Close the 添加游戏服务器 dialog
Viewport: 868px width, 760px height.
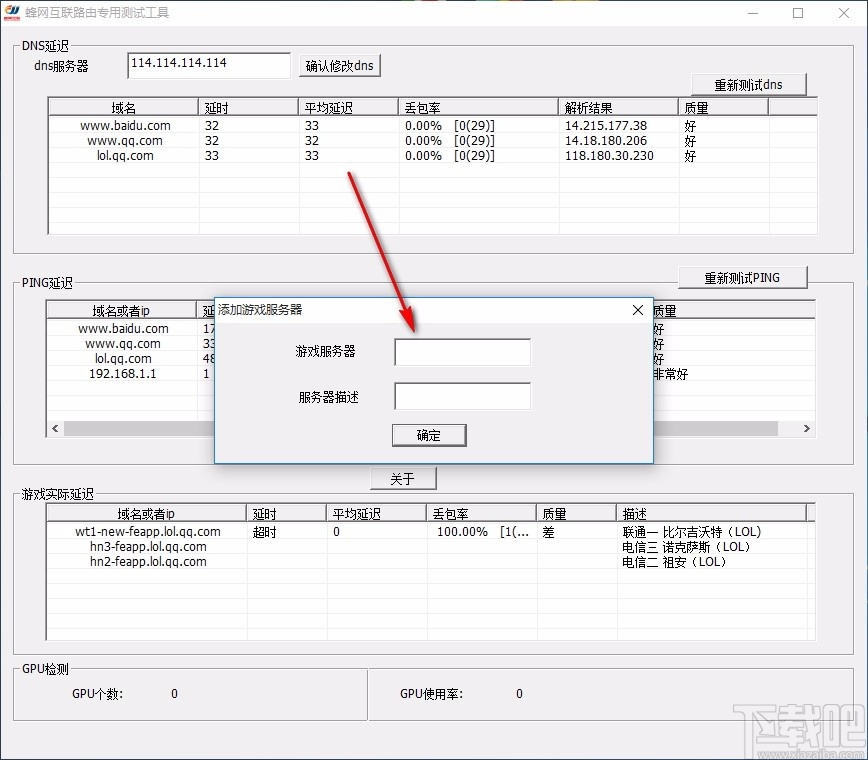tap(638, 310)
